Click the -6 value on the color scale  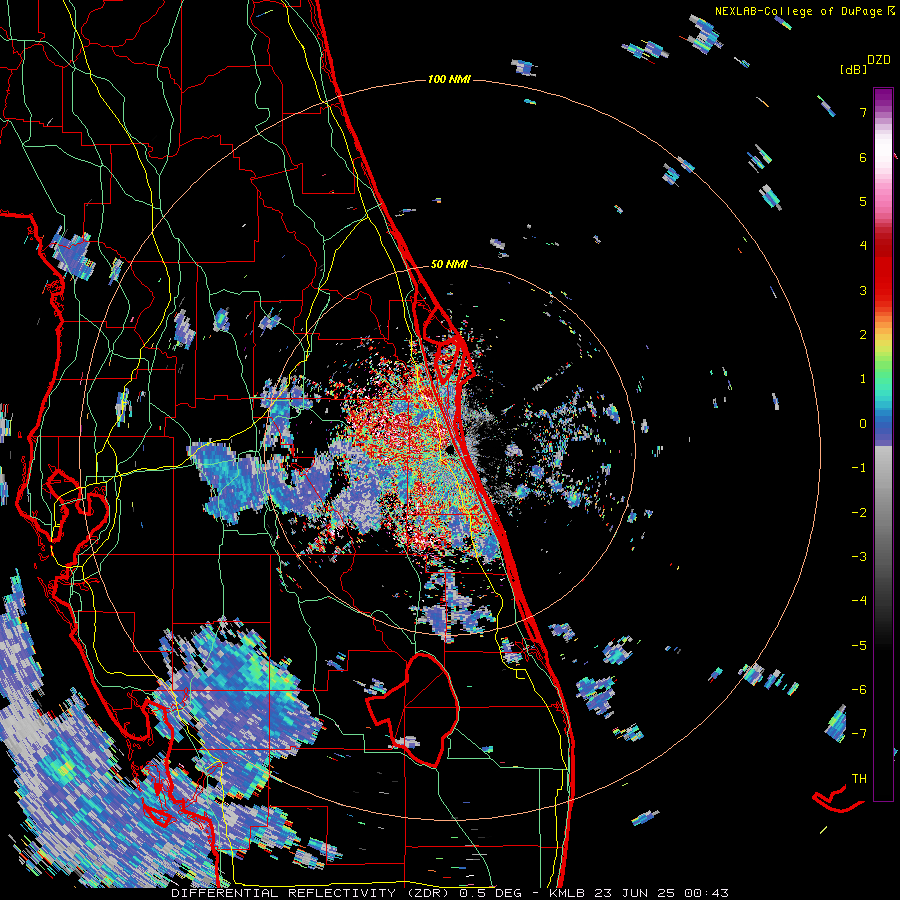point(859,690)
